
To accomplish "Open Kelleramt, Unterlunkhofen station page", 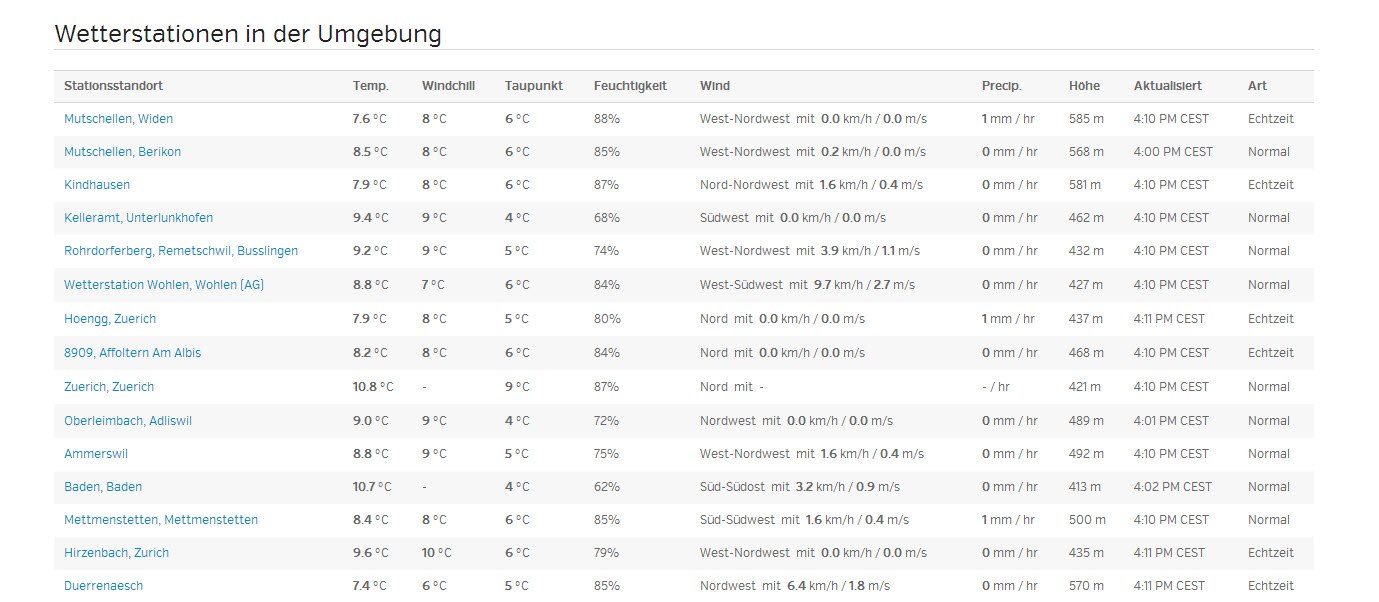I will pos(138,218).
